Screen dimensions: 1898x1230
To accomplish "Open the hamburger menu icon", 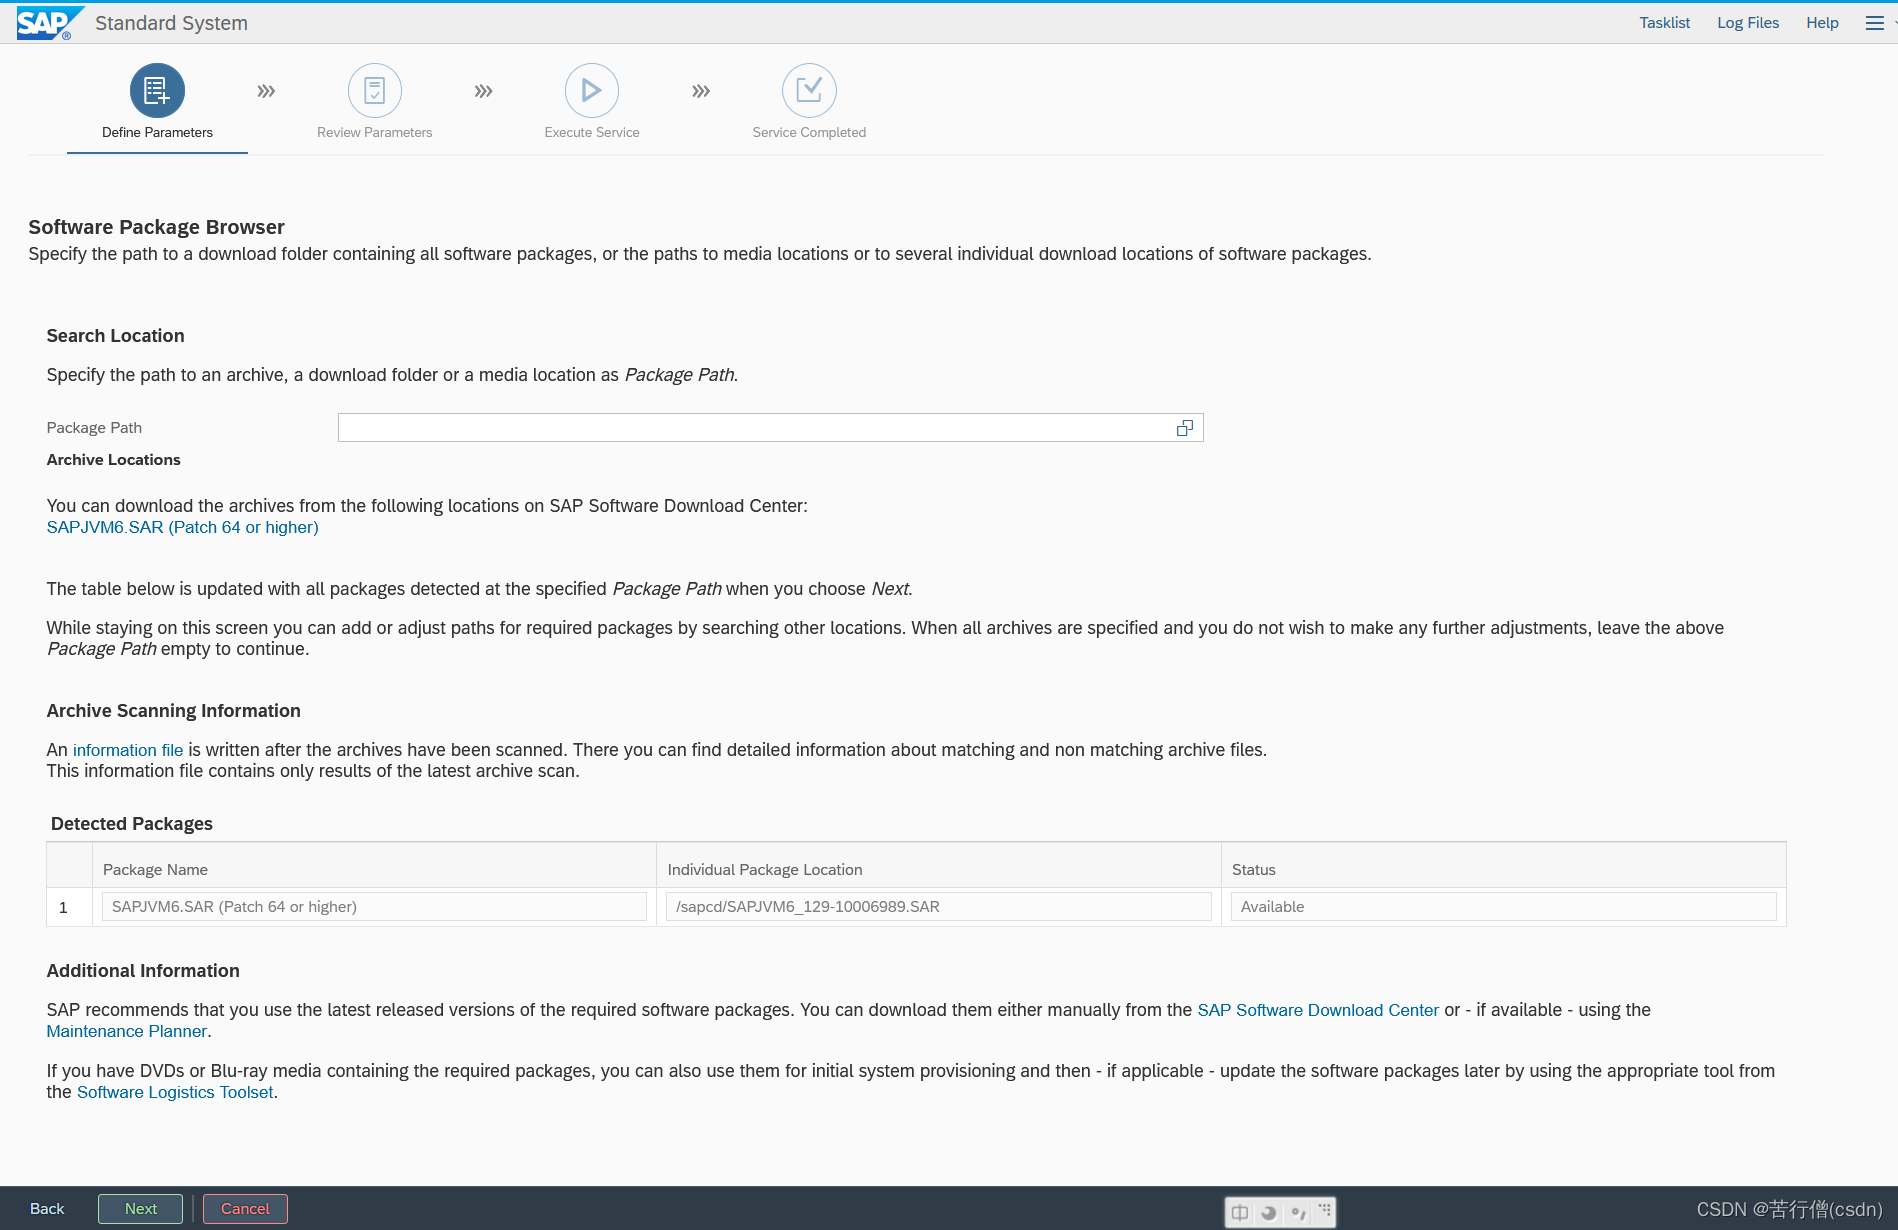I will [1875, 23].
